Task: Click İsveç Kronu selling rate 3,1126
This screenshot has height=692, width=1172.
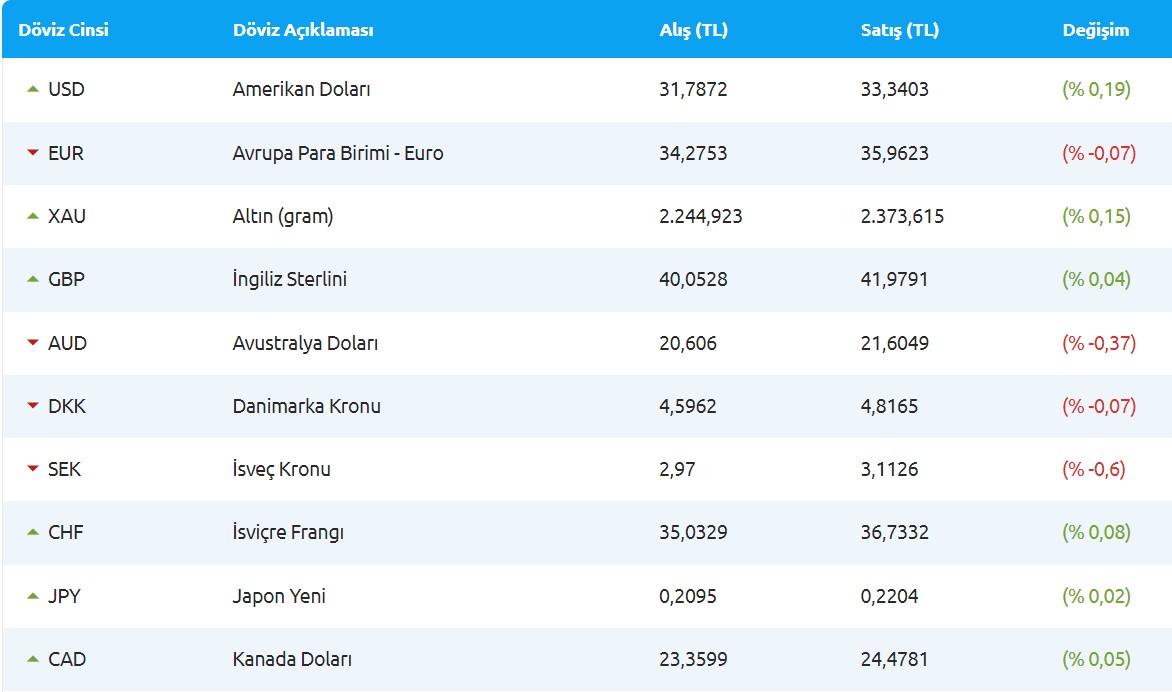Action: coord(889,469)
